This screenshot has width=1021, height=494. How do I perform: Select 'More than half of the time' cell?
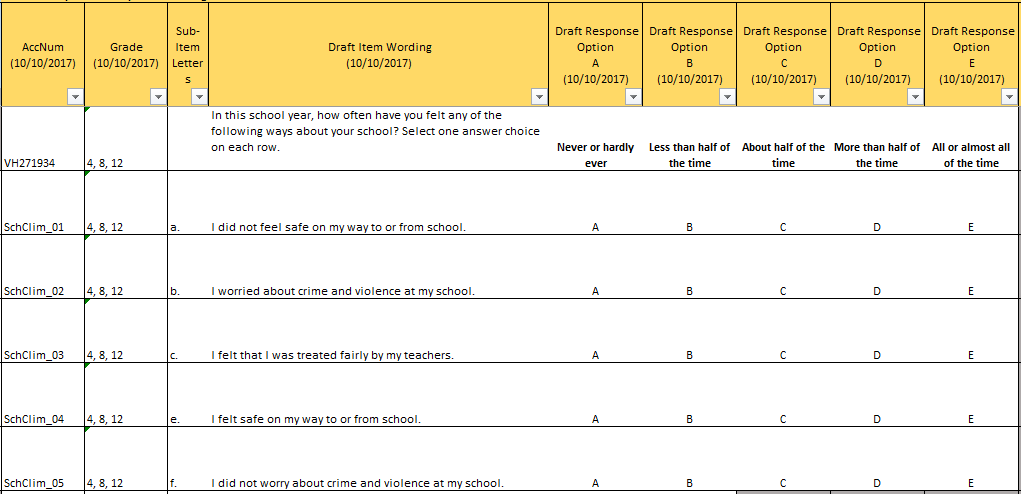(x=877, y=139)
